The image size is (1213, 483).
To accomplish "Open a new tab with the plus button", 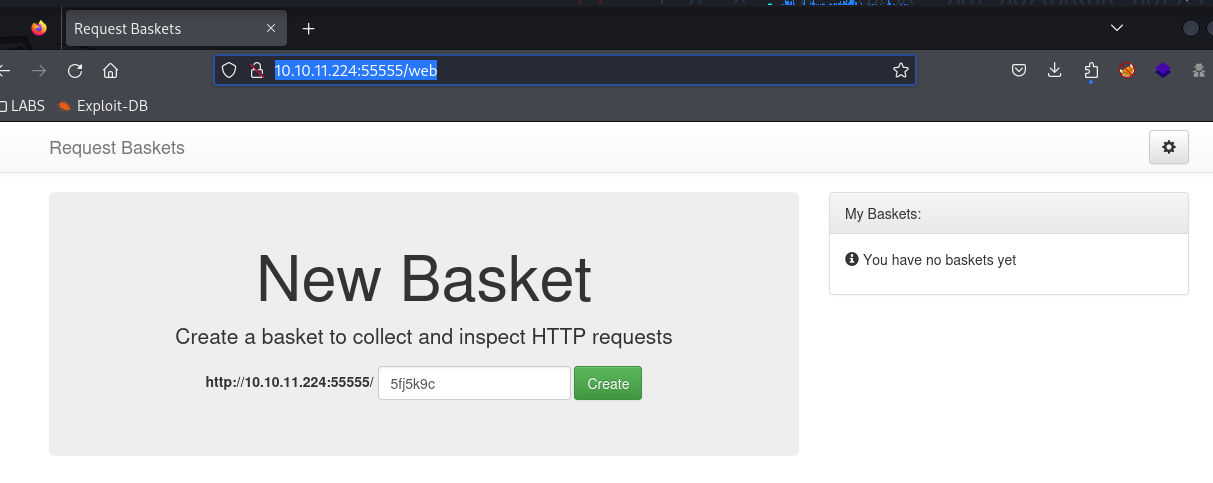I will point(309,28).
